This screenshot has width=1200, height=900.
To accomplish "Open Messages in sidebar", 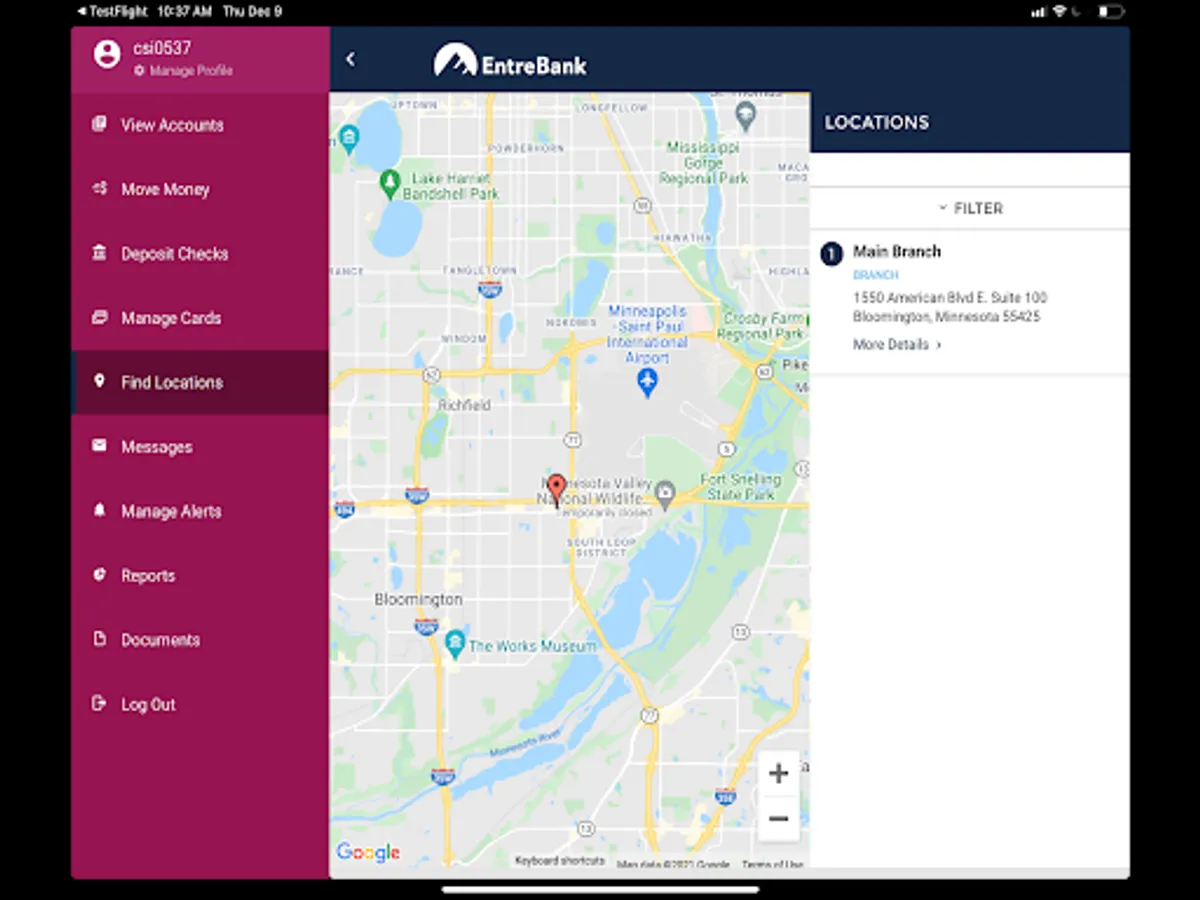I will tap(200, 447).
